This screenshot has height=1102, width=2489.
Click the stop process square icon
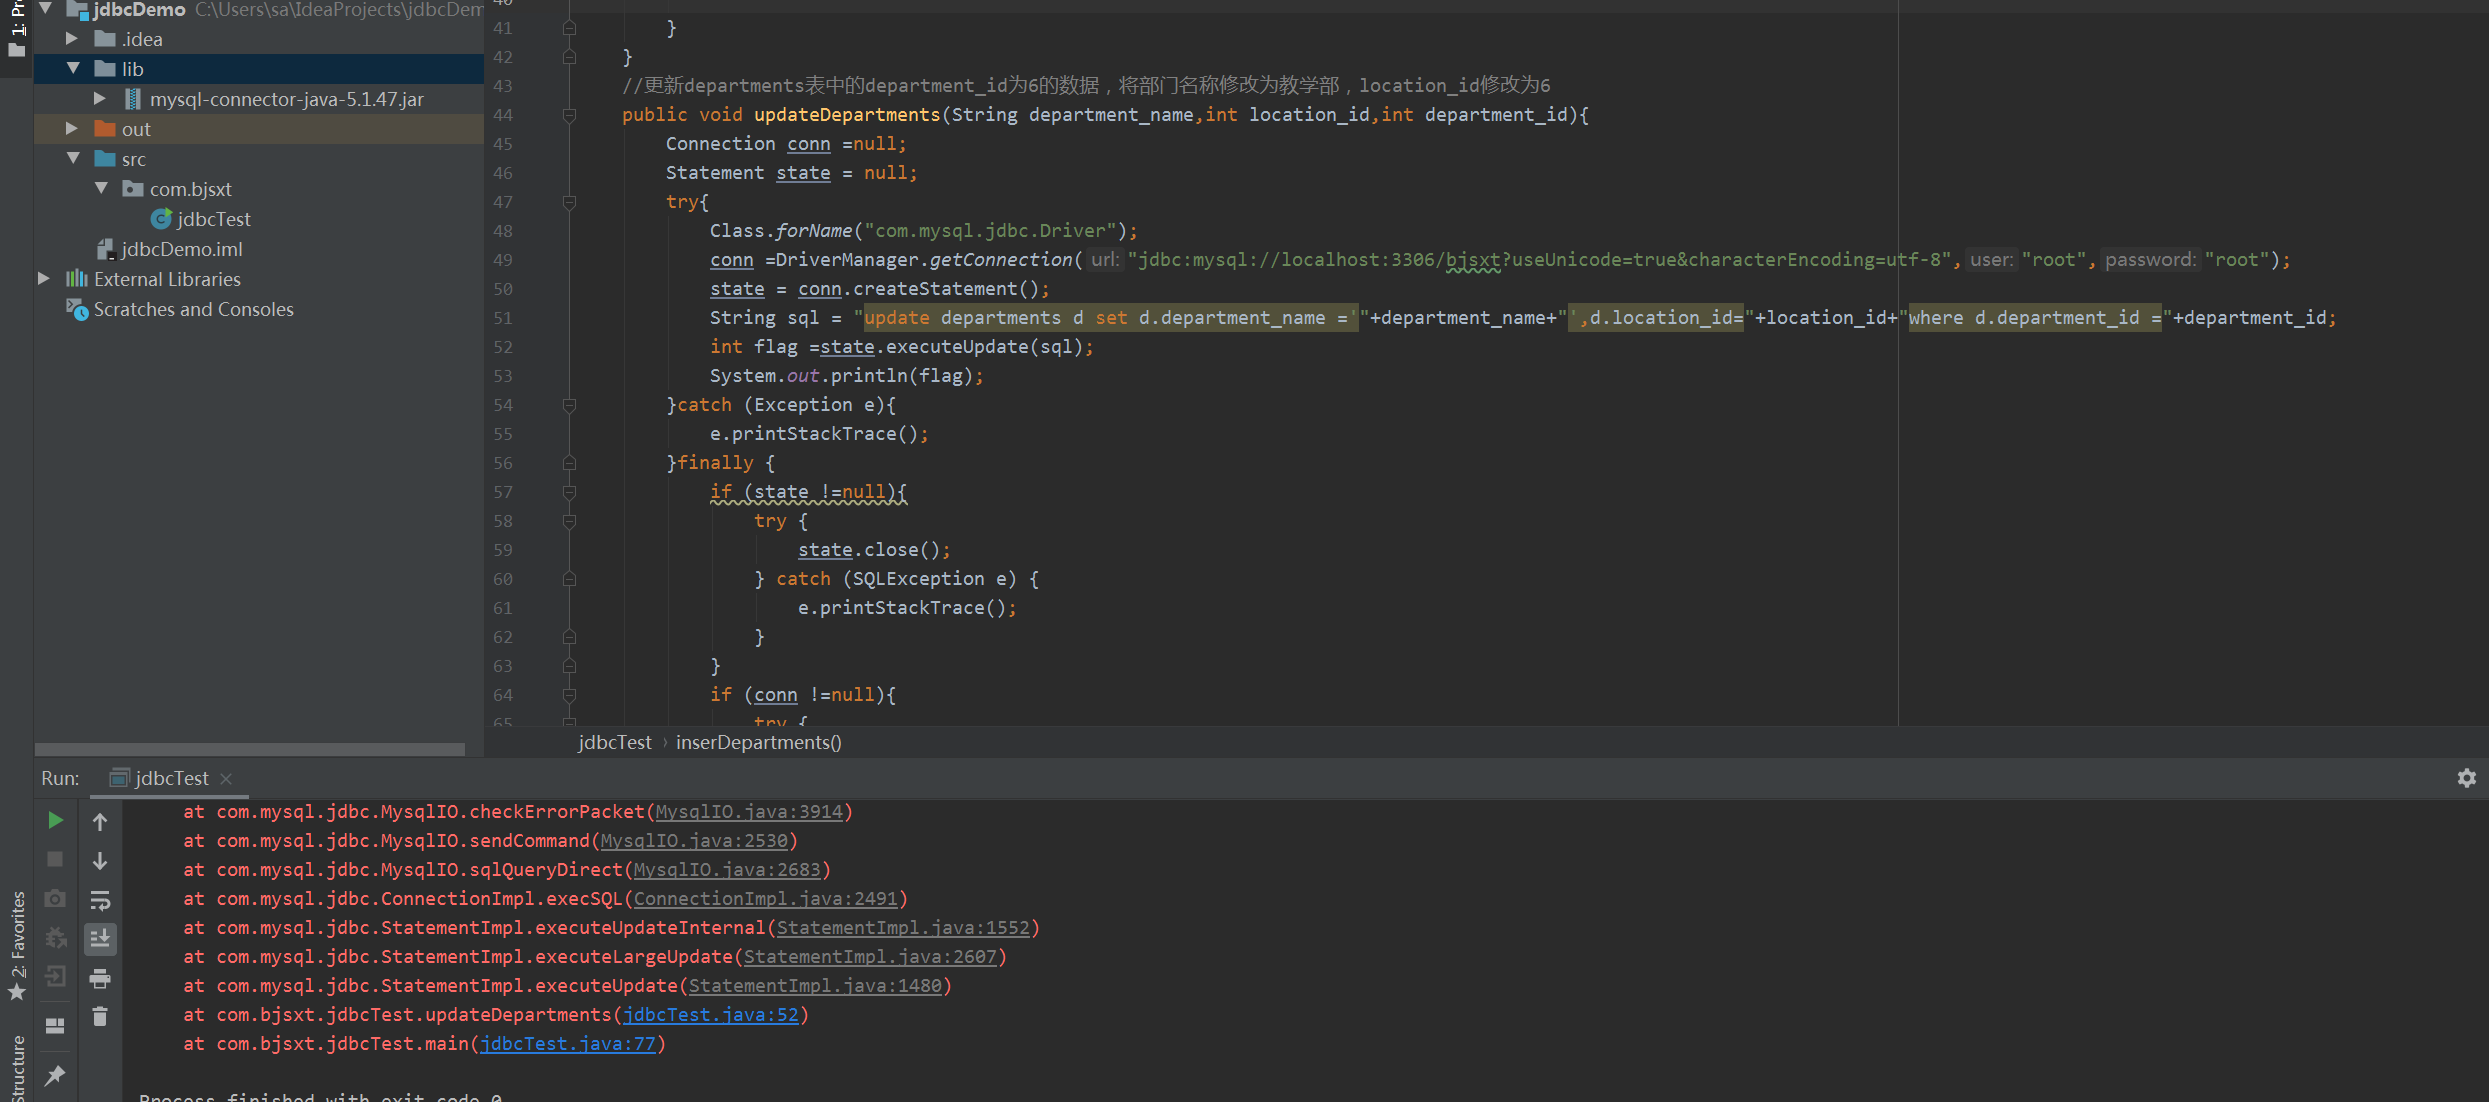pos(55,859)
